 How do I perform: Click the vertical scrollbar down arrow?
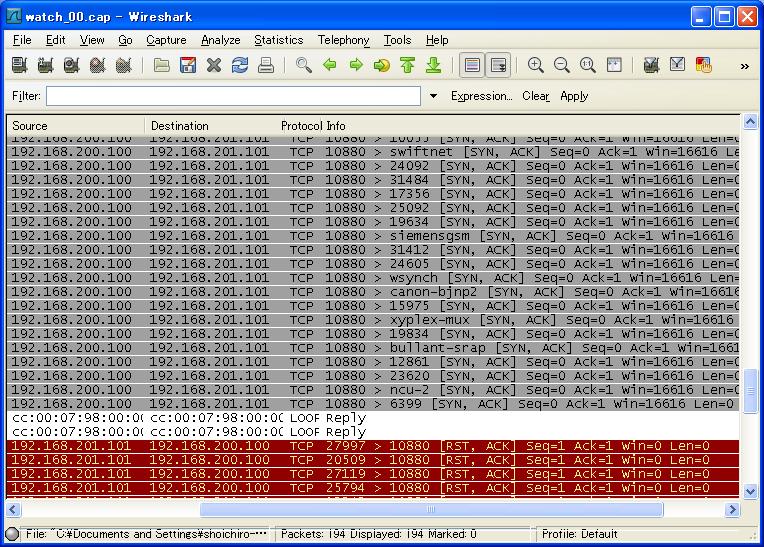pyautogui.click(x=751, y=491)
